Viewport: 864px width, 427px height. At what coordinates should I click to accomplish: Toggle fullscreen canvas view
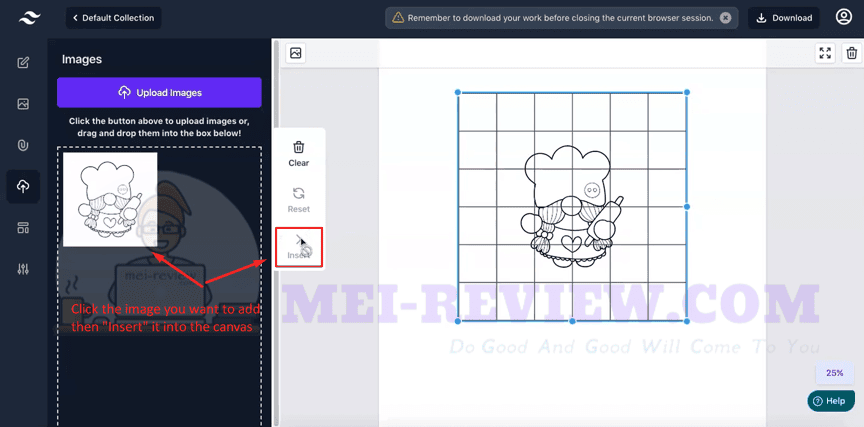(x=825, y=53)
